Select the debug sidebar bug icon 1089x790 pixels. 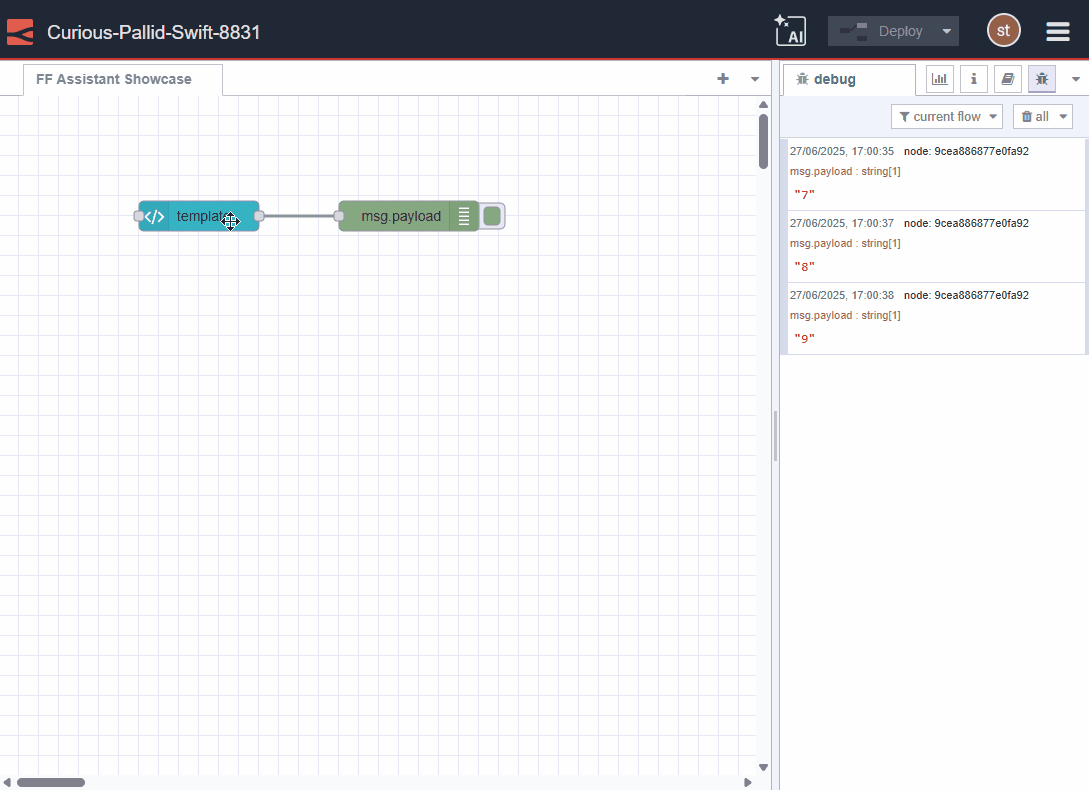click(1041, 78)
